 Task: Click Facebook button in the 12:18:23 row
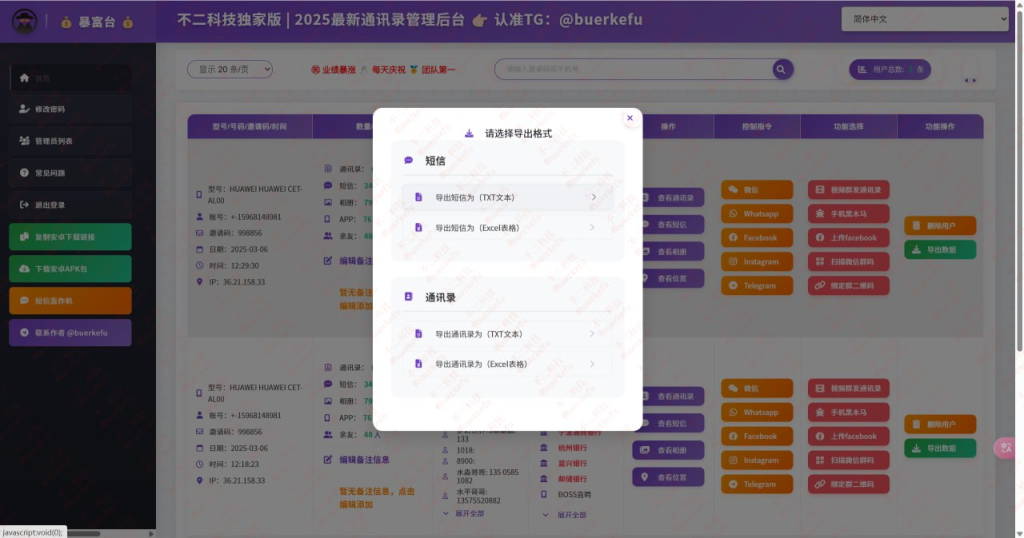pos(757,436)
